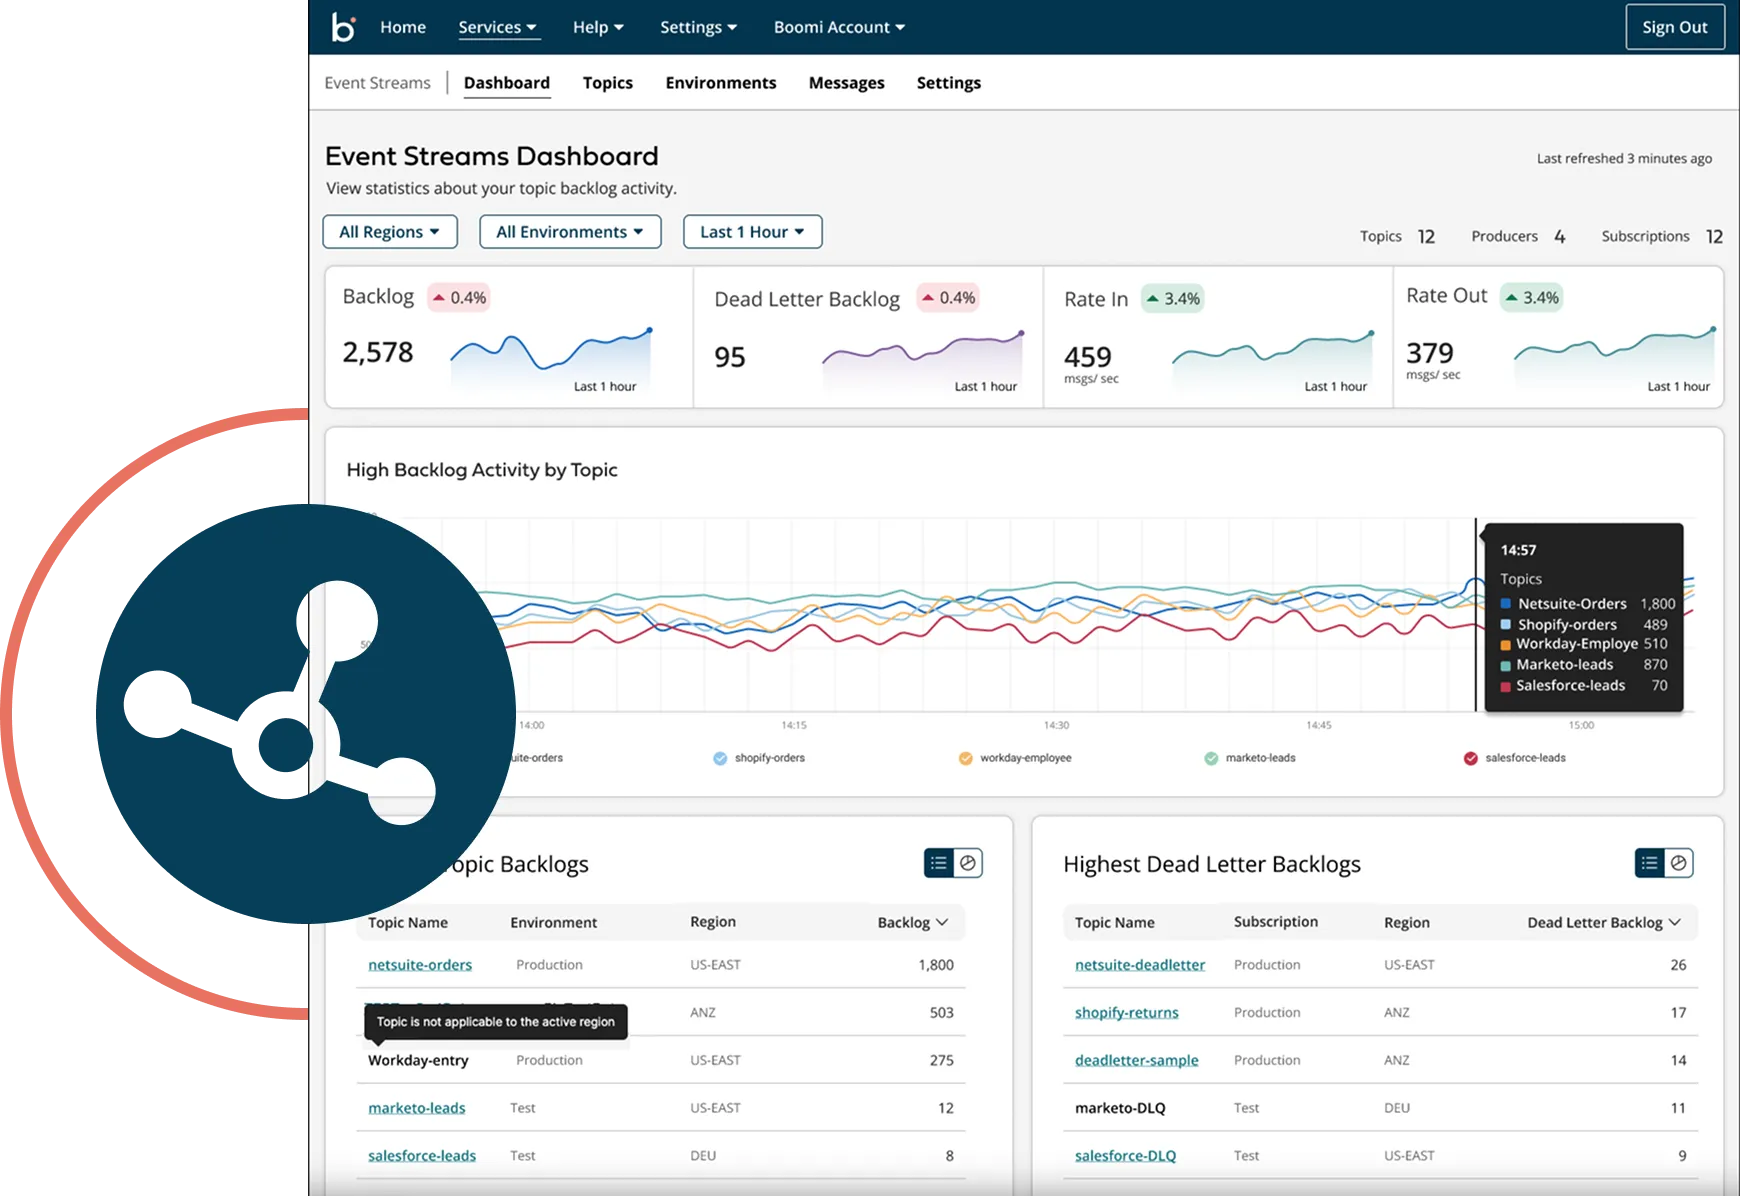Open the All Regions dropdown
The height and width of the screenshot is (1196, 1740).
coord(390,232)
